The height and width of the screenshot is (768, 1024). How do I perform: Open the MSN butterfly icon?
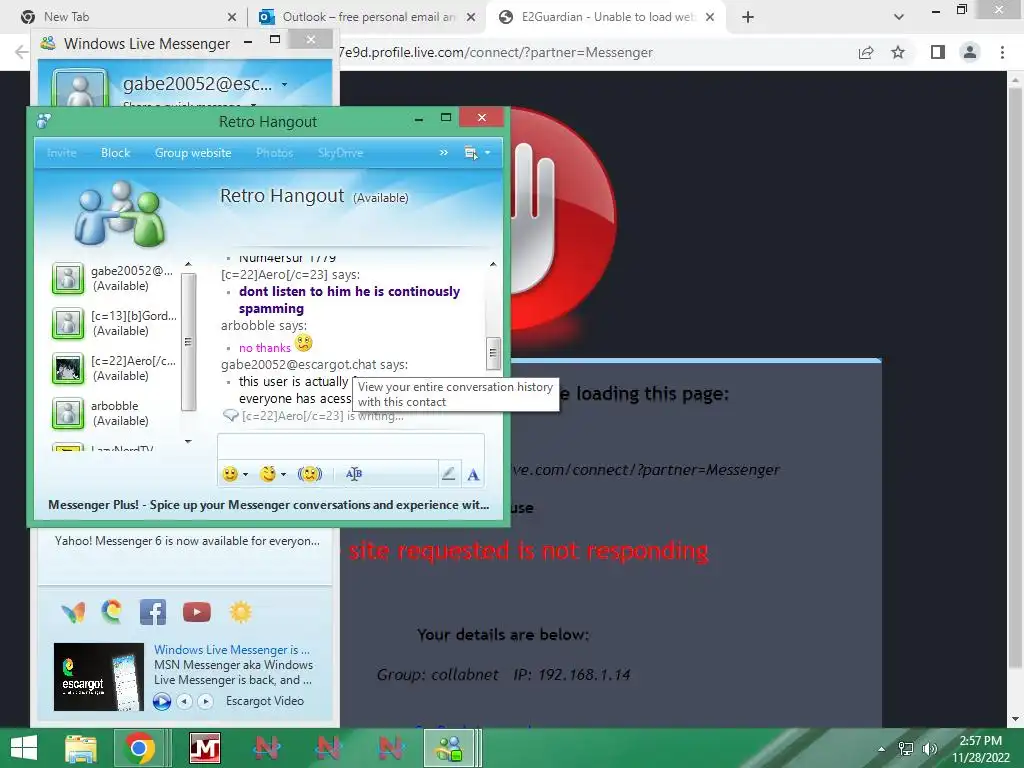tap(73, 613)
